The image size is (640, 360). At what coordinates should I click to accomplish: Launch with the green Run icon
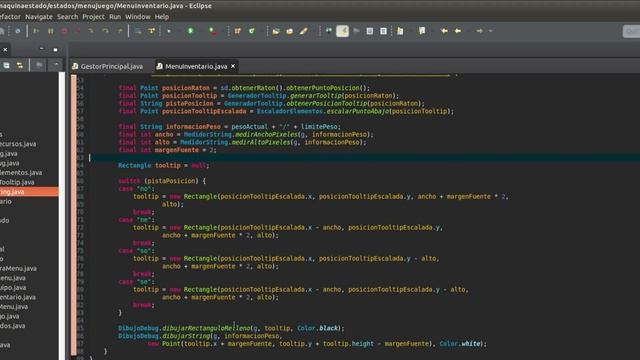pyautogui.click(x=190, y=31)
